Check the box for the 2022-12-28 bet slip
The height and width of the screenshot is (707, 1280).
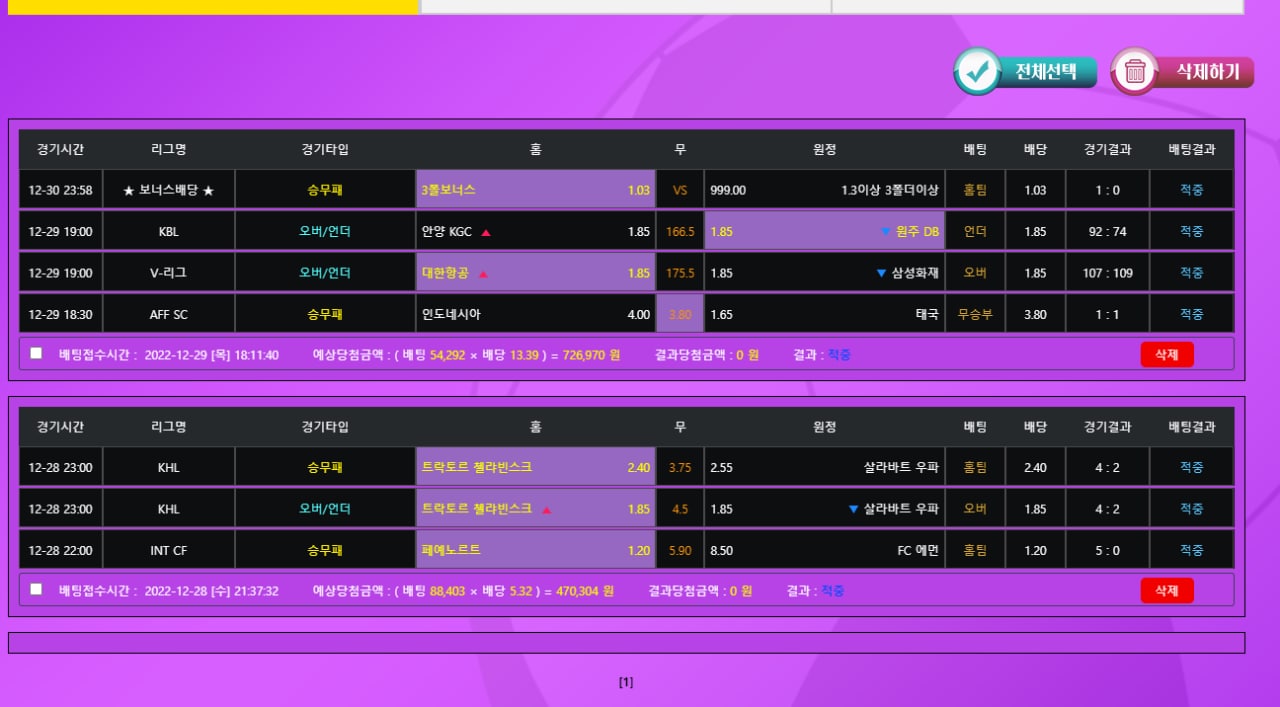[x=36, y=589]
